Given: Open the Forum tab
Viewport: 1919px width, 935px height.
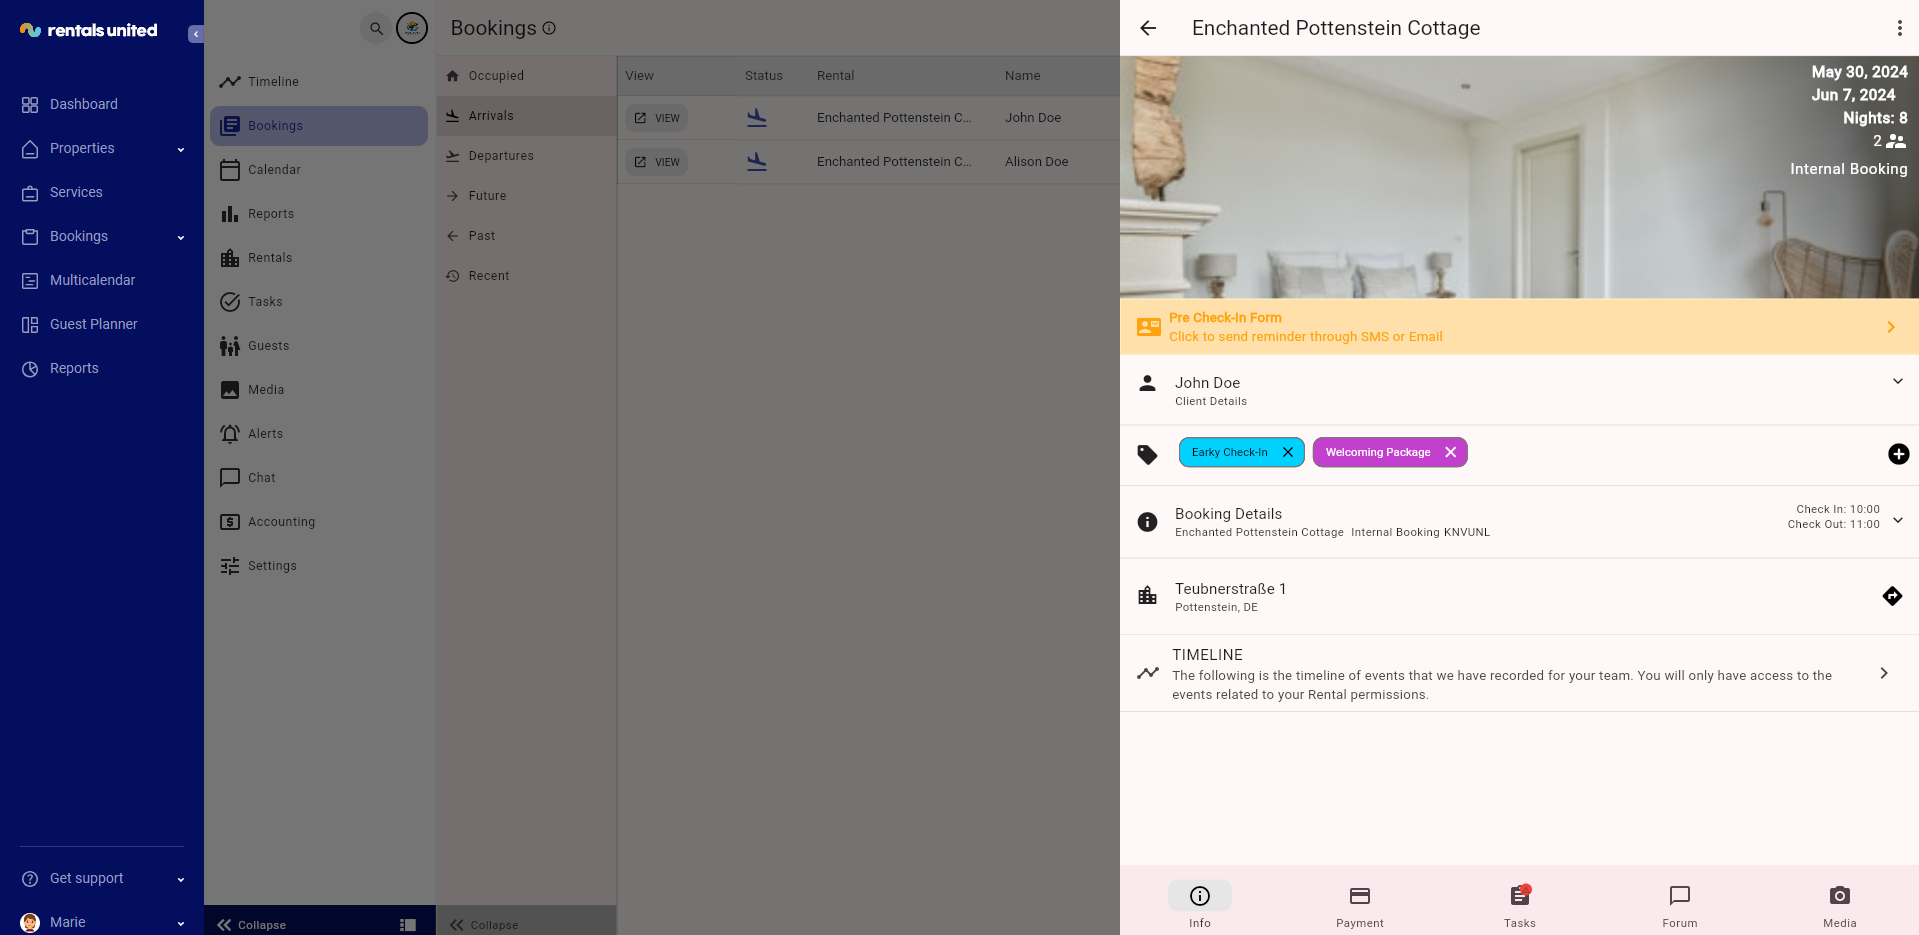Looking at the screenshot, I should coord(1680,905).
